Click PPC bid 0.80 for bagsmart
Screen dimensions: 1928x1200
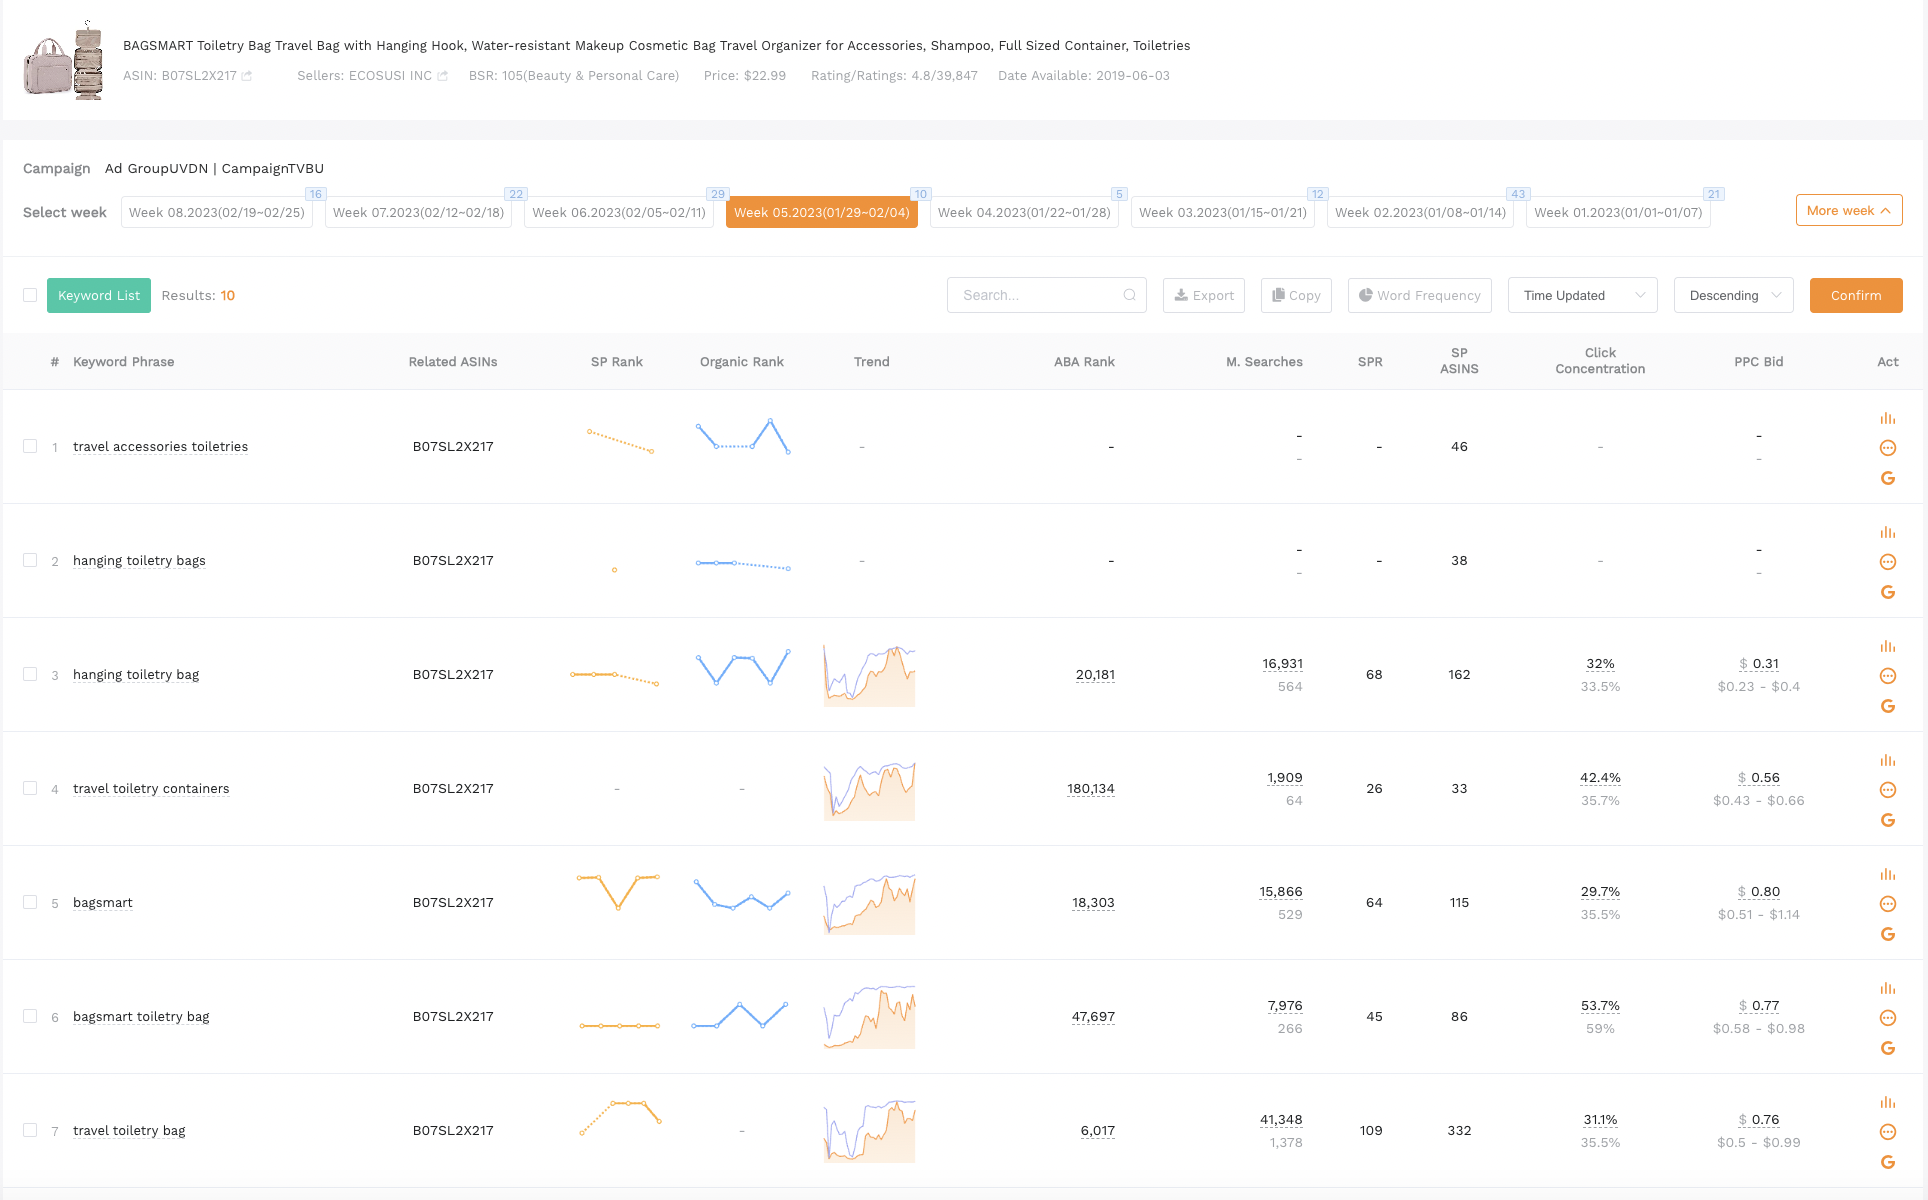[1759, 891]
